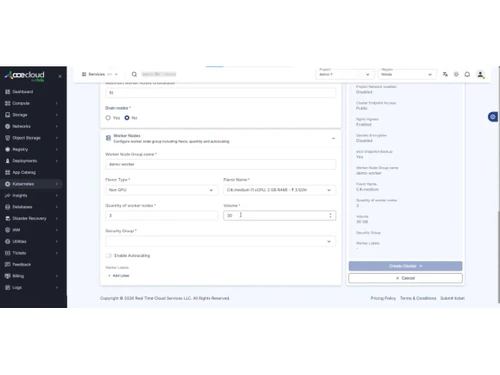Screen dimensions: 500x375
Task: Expand the Kubernetes submenu arrow
Action: 57,184
